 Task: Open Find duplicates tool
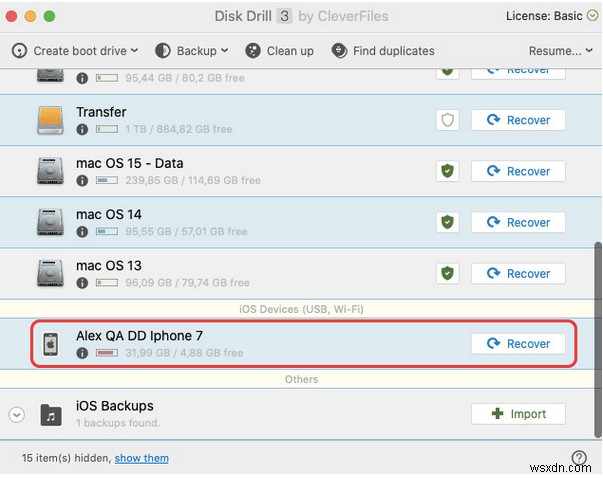[383, 51]
